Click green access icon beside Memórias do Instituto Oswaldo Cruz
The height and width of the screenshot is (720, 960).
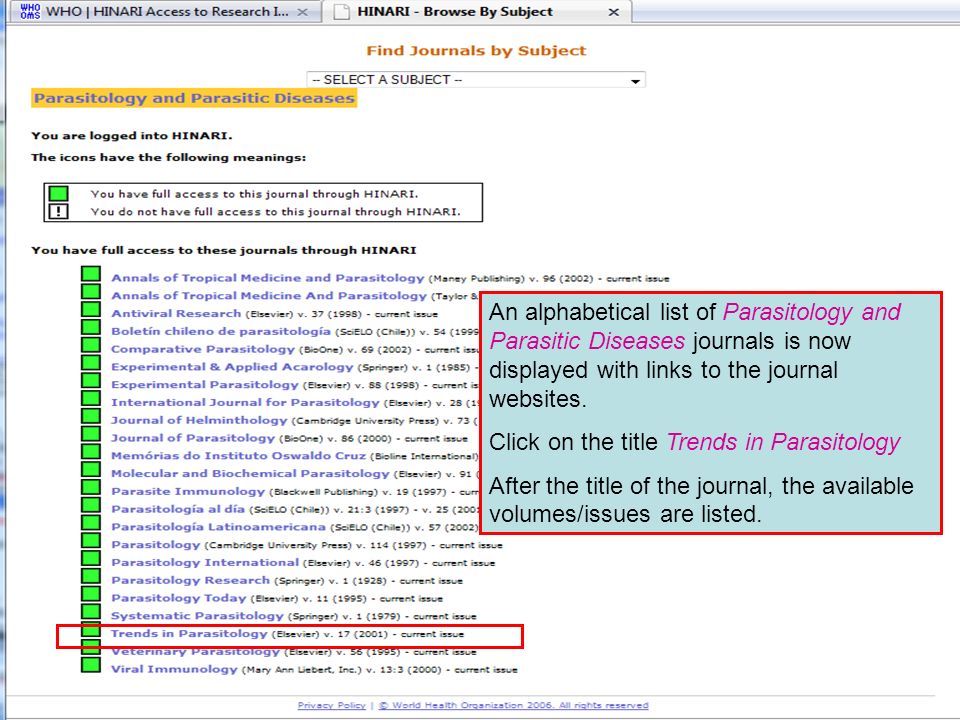(91, 451)
